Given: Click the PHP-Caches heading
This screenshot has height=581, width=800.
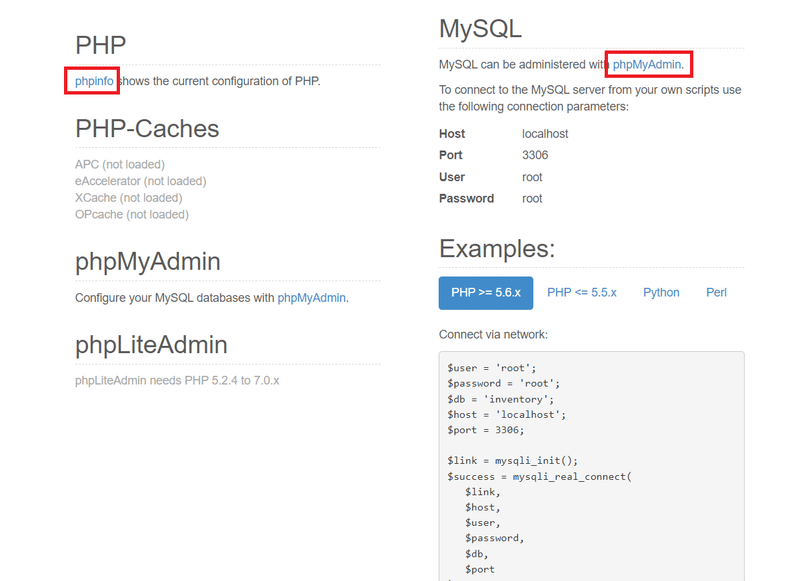Looking at the screenshot, I should point(147,129).
